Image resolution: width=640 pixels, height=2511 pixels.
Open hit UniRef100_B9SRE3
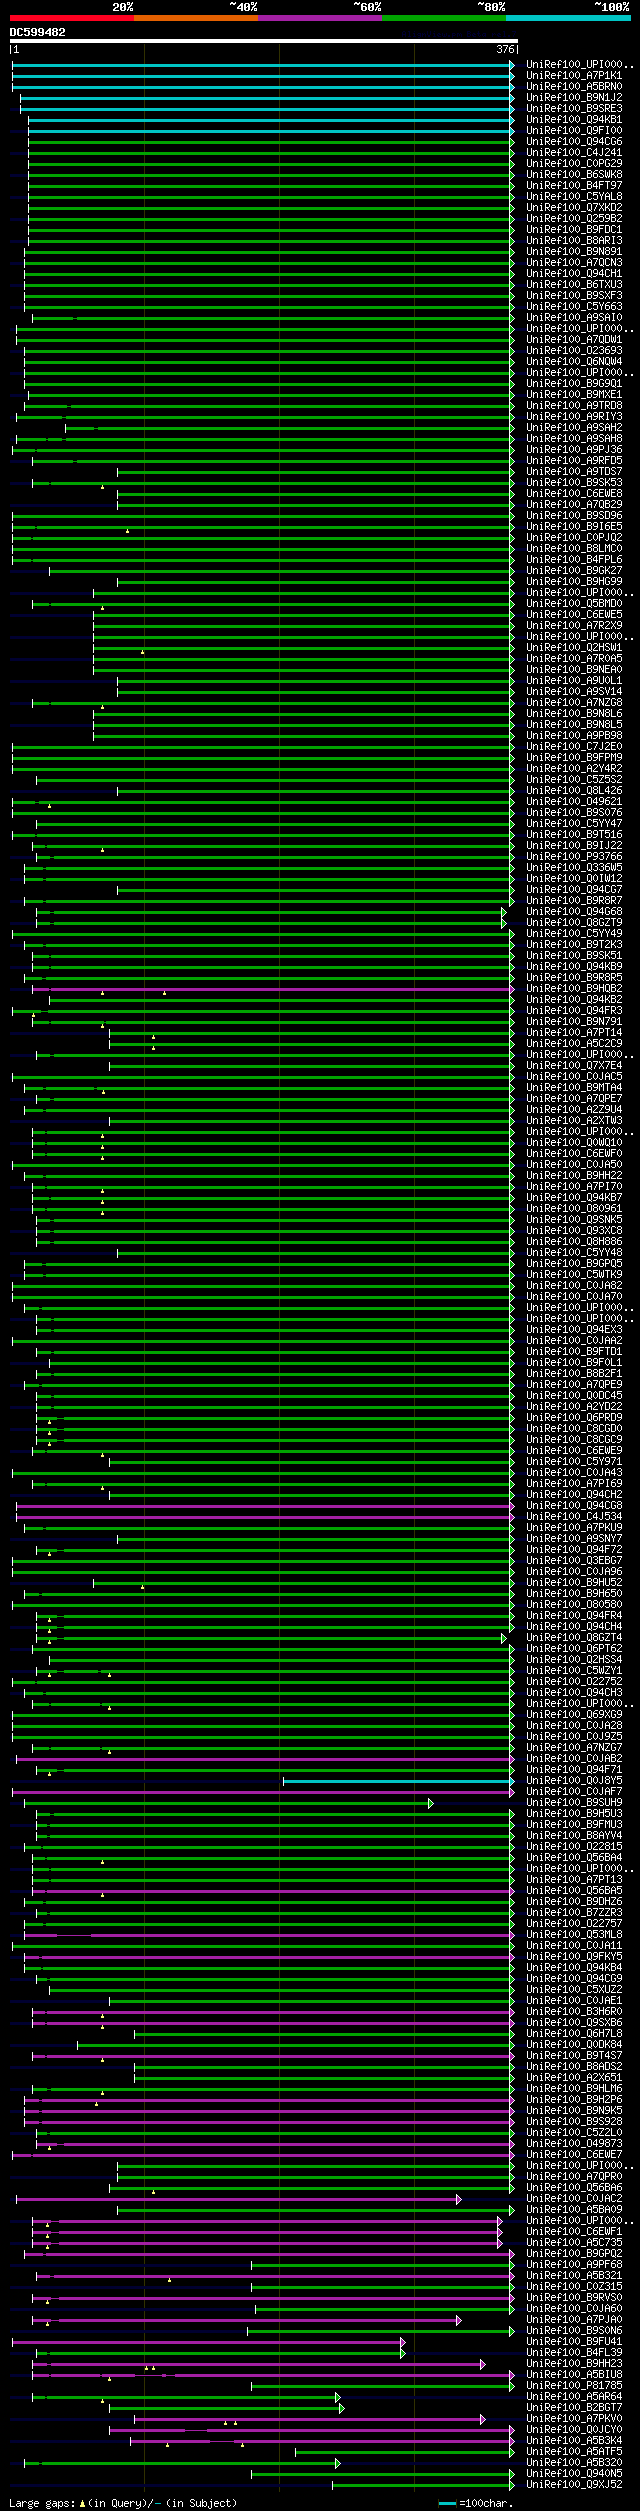coord(574,109)
